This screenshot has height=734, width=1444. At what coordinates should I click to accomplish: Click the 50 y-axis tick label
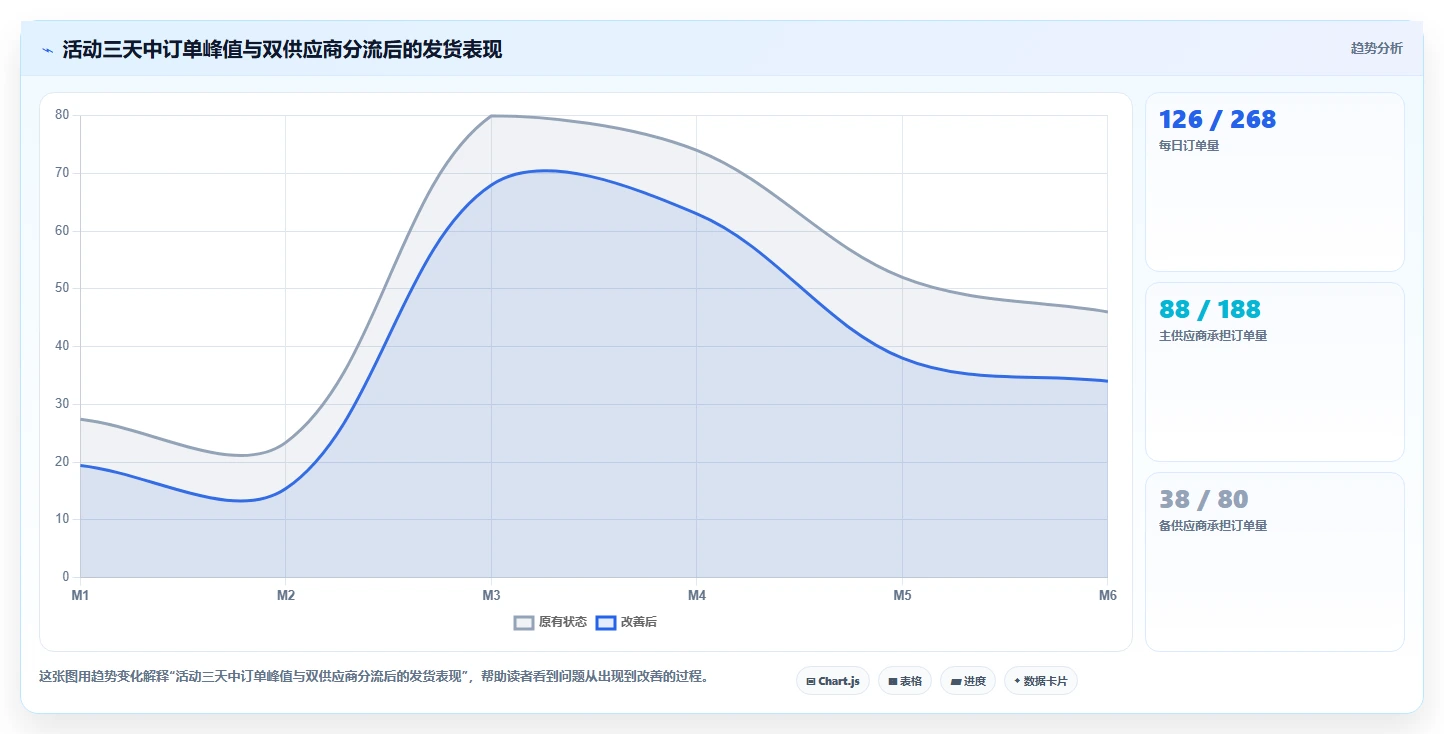point(62,288)
